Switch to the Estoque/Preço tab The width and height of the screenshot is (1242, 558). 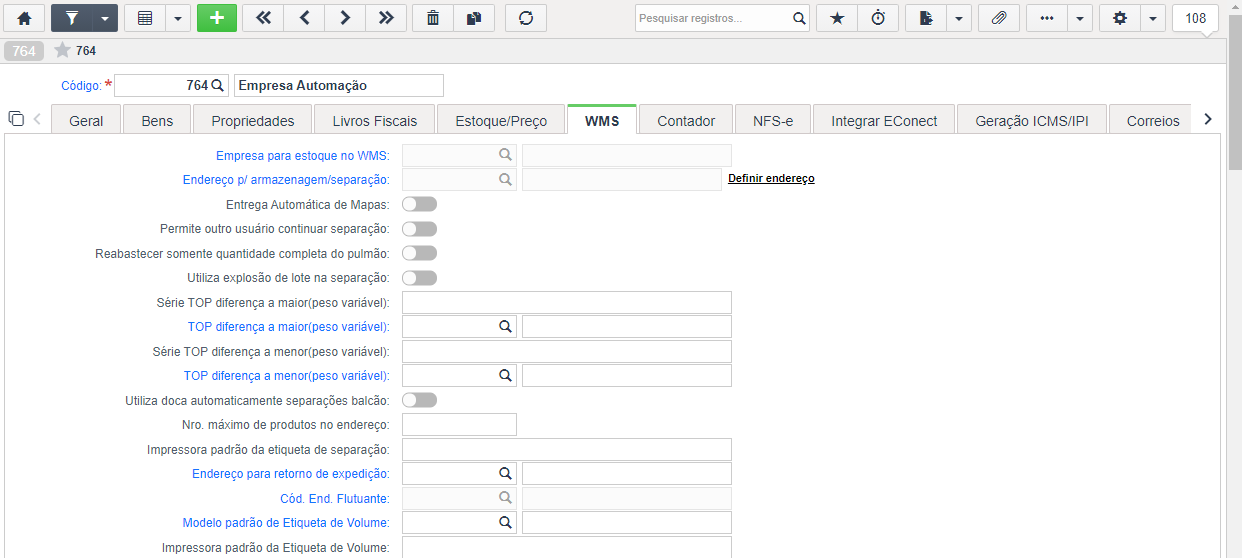coord(501,120)
